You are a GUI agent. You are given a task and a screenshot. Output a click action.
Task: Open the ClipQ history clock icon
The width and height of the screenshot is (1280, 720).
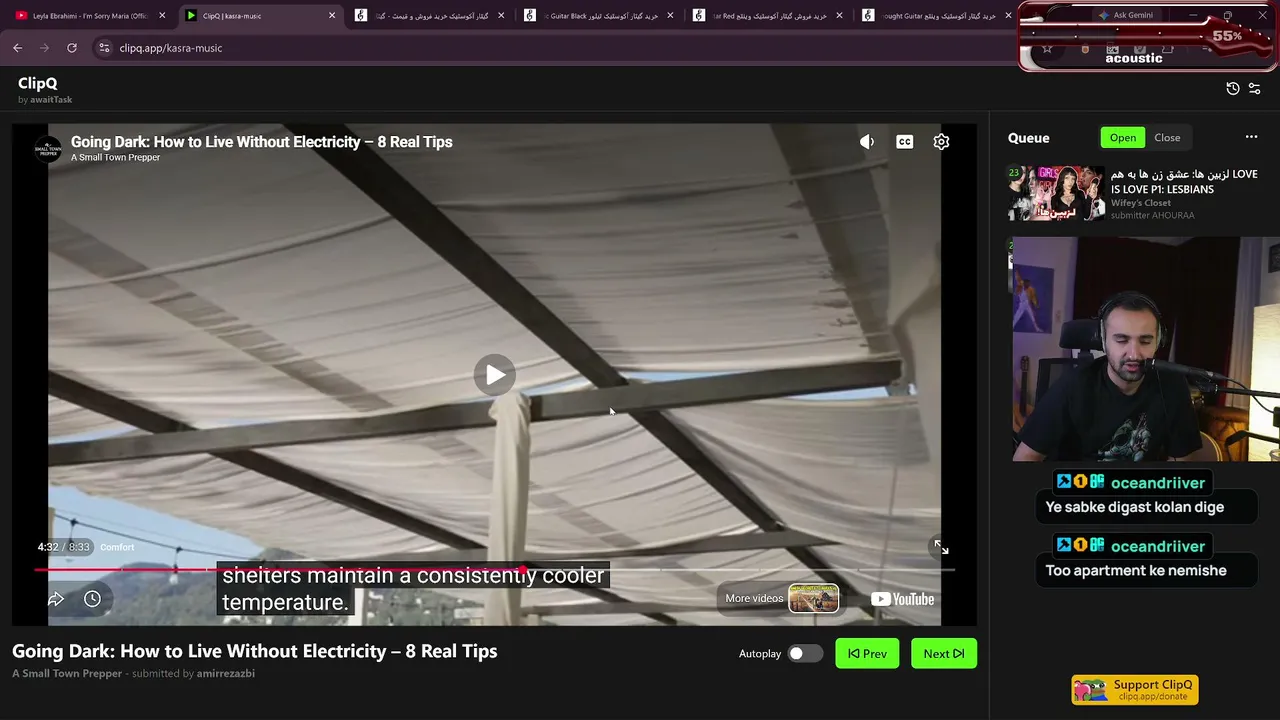point(1233,88)
